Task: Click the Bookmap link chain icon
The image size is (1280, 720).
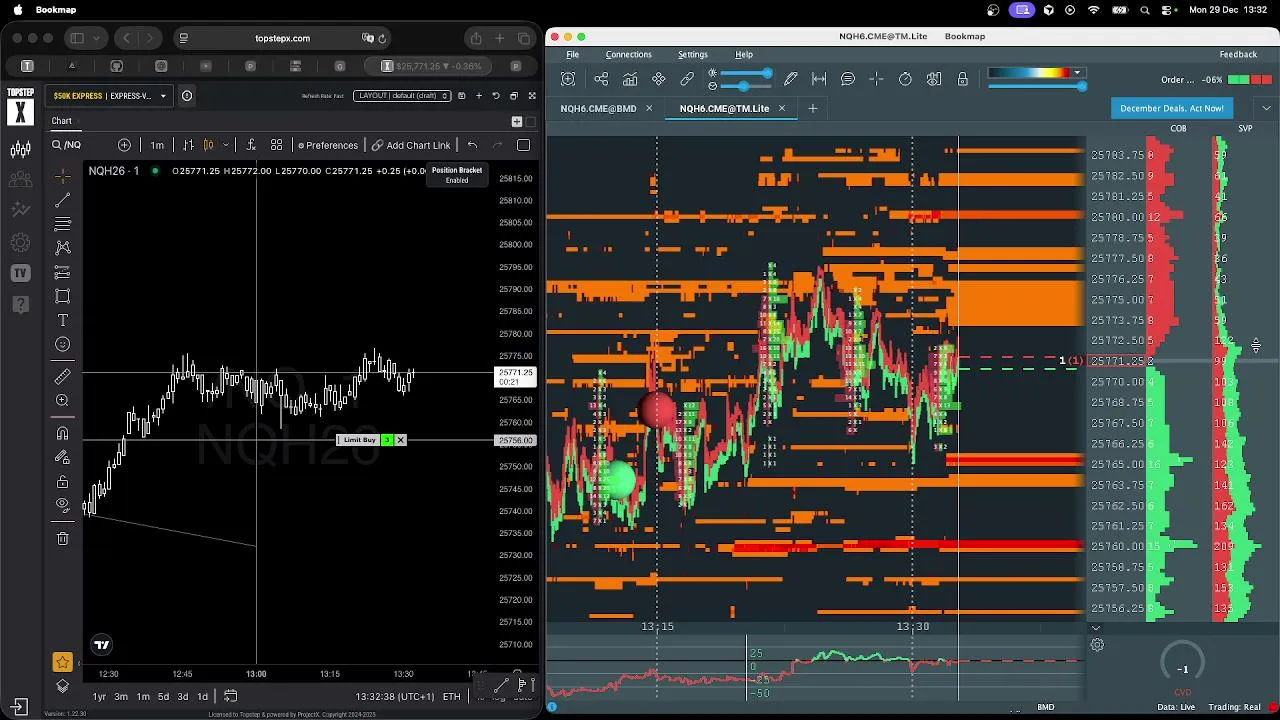Action: pos(687,79)
